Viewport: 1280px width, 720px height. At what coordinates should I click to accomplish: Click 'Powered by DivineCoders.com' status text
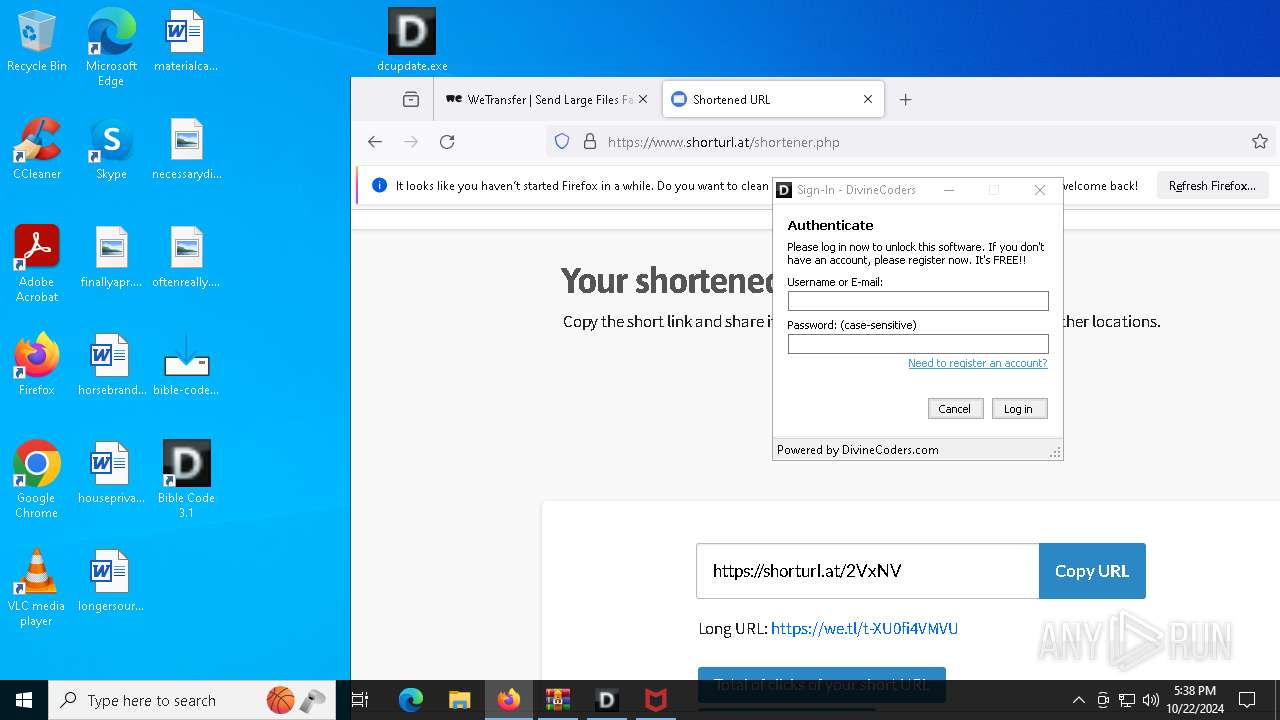858,450
